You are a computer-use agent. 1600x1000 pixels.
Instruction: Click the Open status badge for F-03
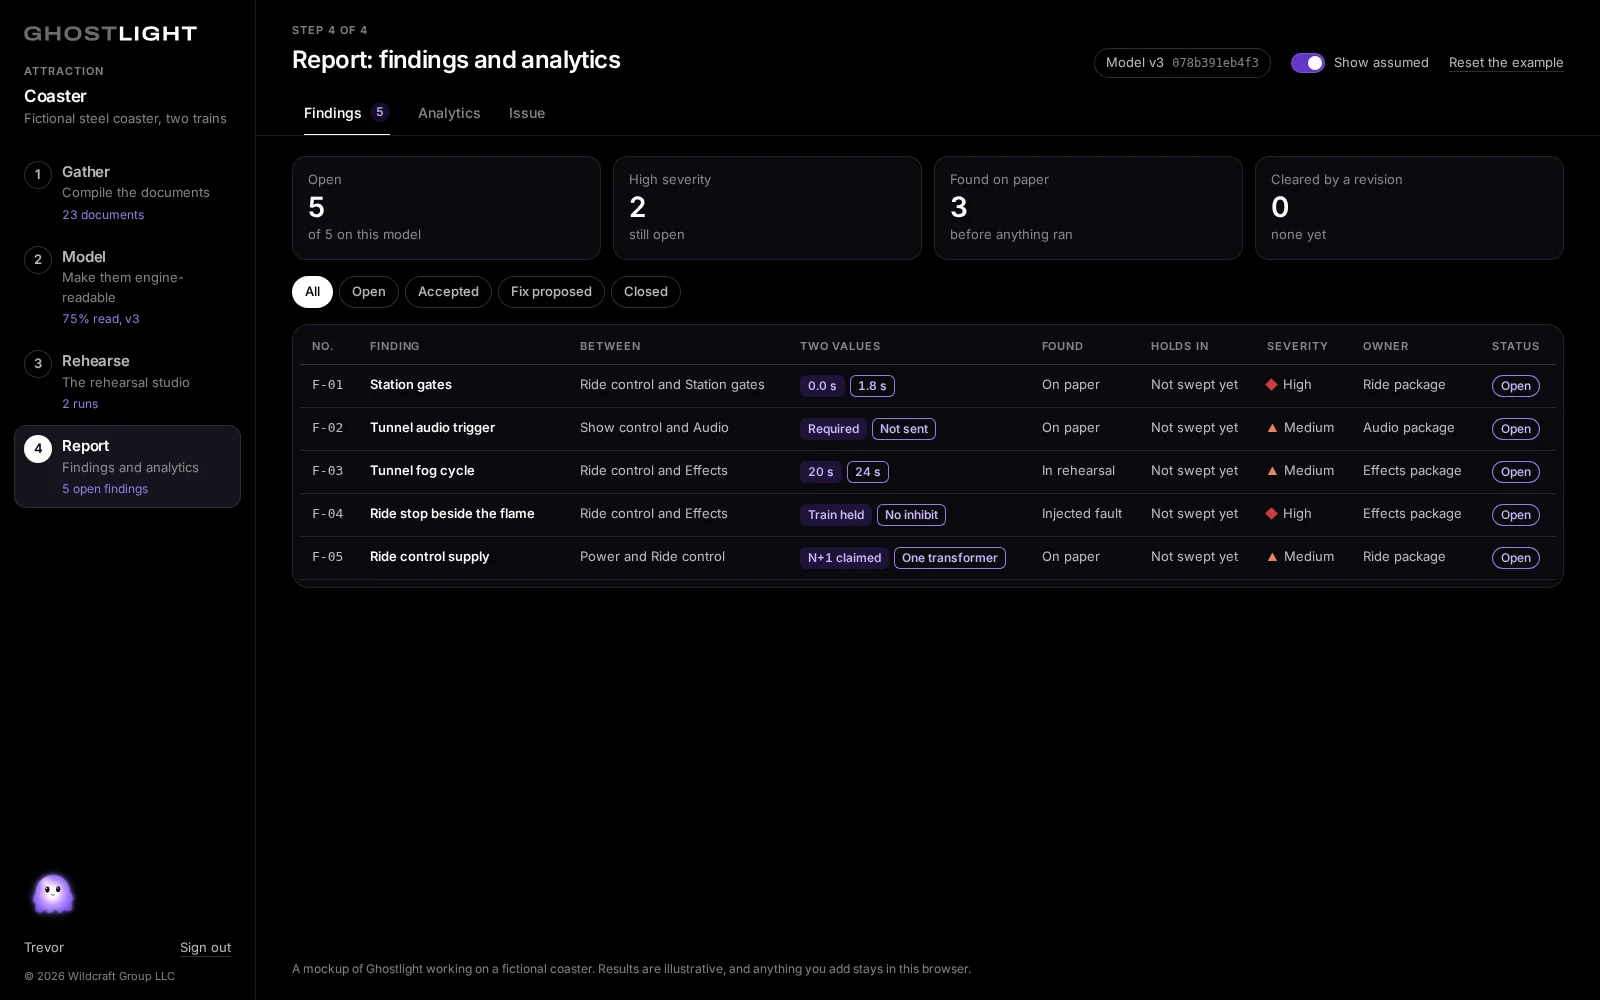click(1515, 472)
